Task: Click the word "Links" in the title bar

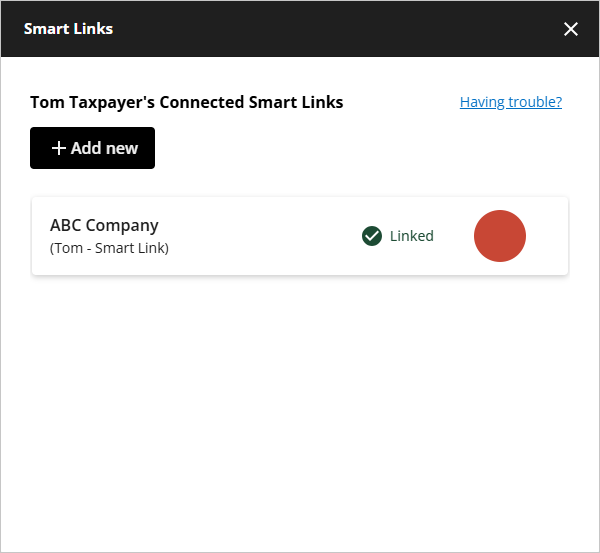Action: [x=93, y=29]
